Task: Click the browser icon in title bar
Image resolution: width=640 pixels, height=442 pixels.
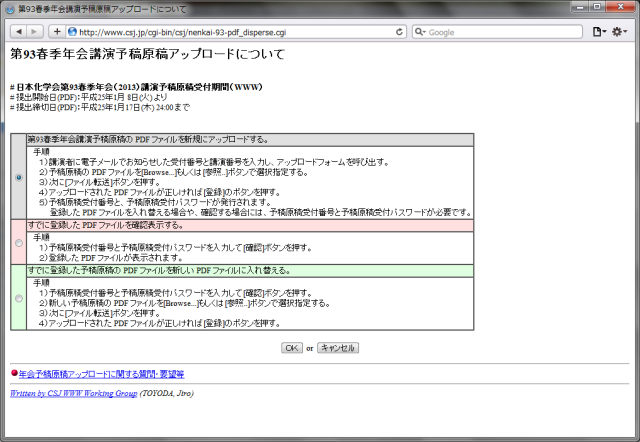Action: [x=10, y=9]
